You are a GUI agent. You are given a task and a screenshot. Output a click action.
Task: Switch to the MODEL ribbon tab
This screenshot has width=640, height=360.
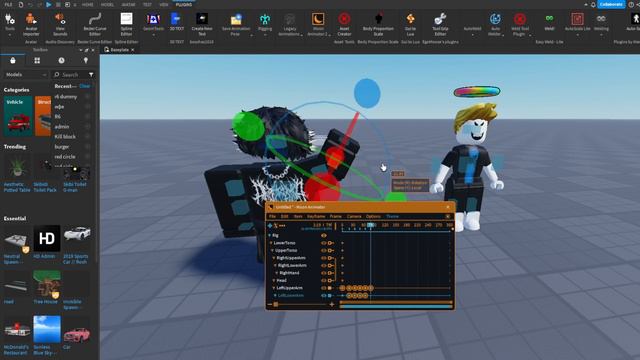coord(107,4)
